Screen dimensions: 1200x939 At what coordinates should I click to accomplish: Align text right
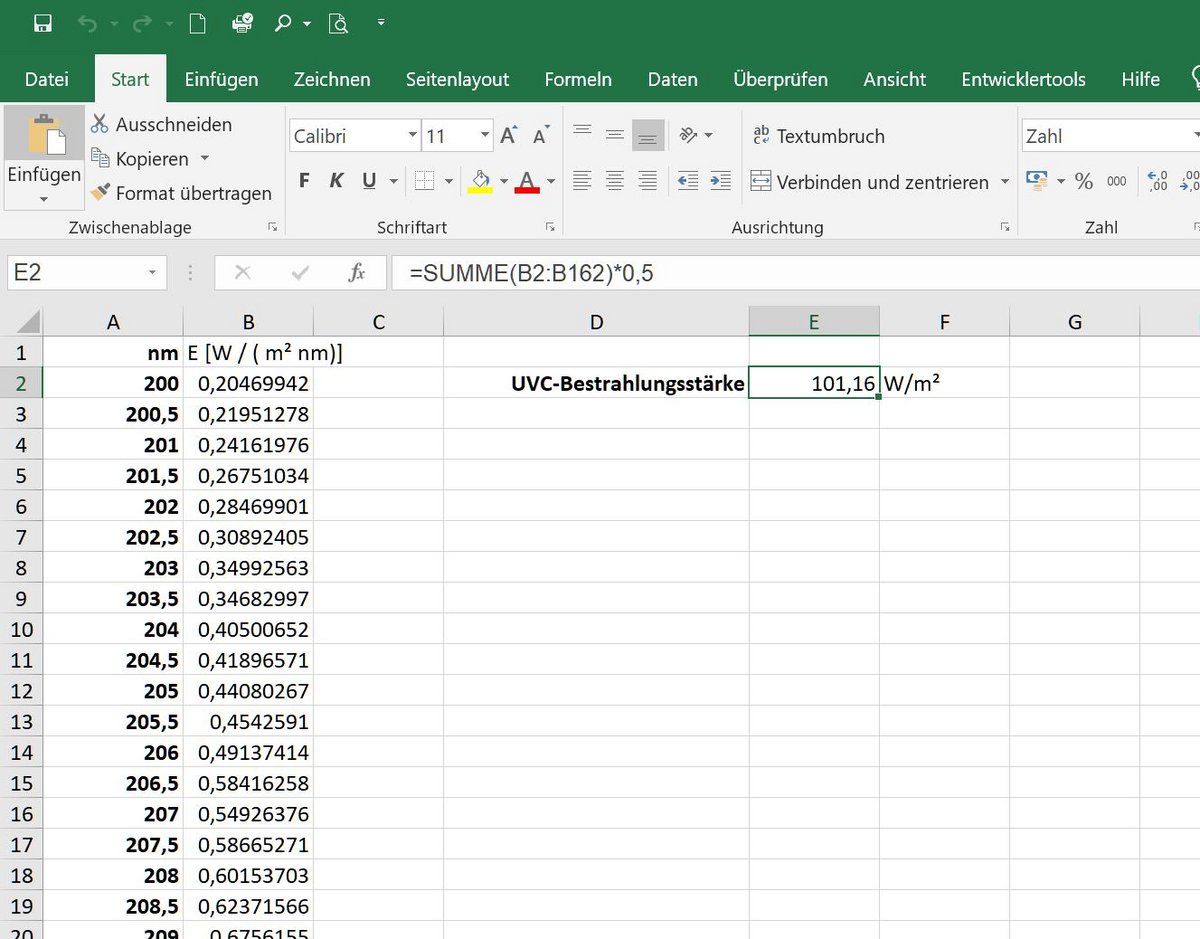pyautogui.click(x=648, y=181)
